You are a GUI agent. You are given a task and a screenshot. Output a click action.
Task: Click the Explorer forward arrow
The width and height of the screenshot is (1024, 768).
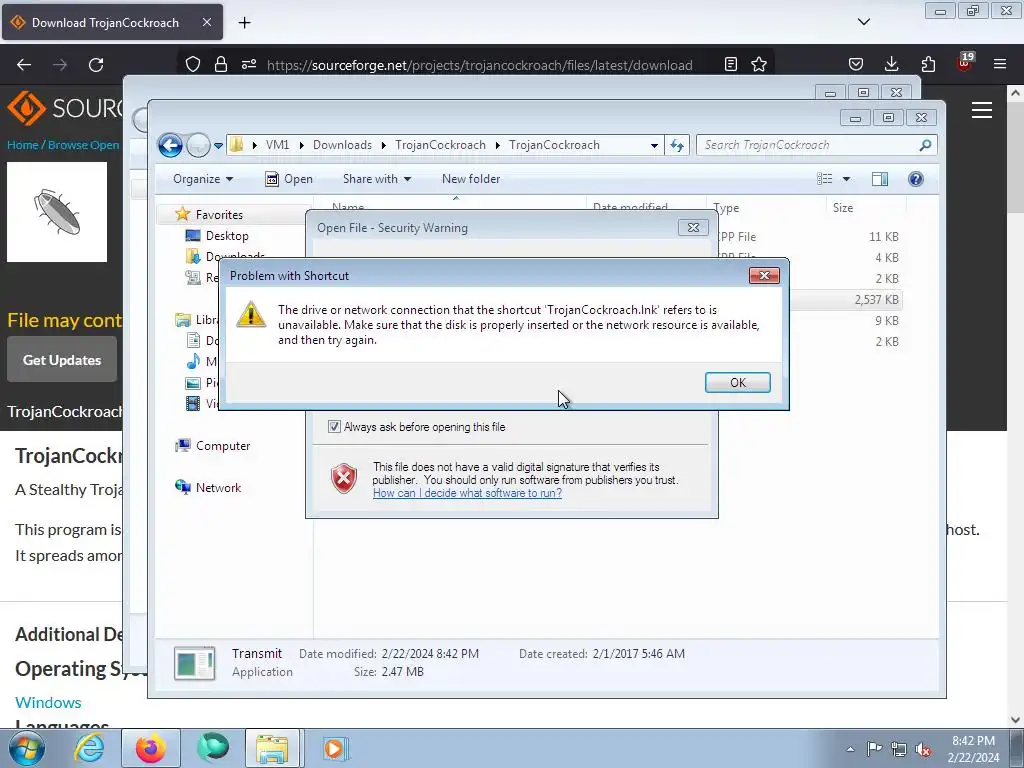[198, 145]
